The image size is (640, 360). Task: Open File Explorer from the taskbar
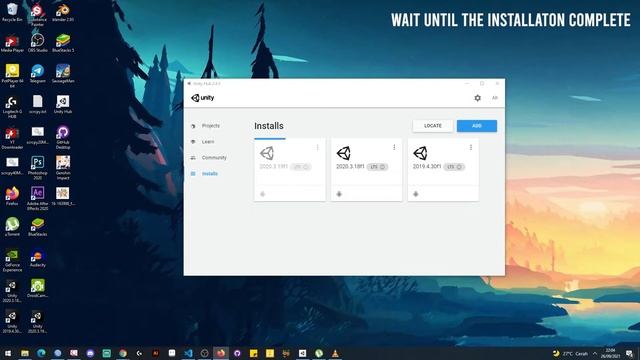(x=24, y=353)
